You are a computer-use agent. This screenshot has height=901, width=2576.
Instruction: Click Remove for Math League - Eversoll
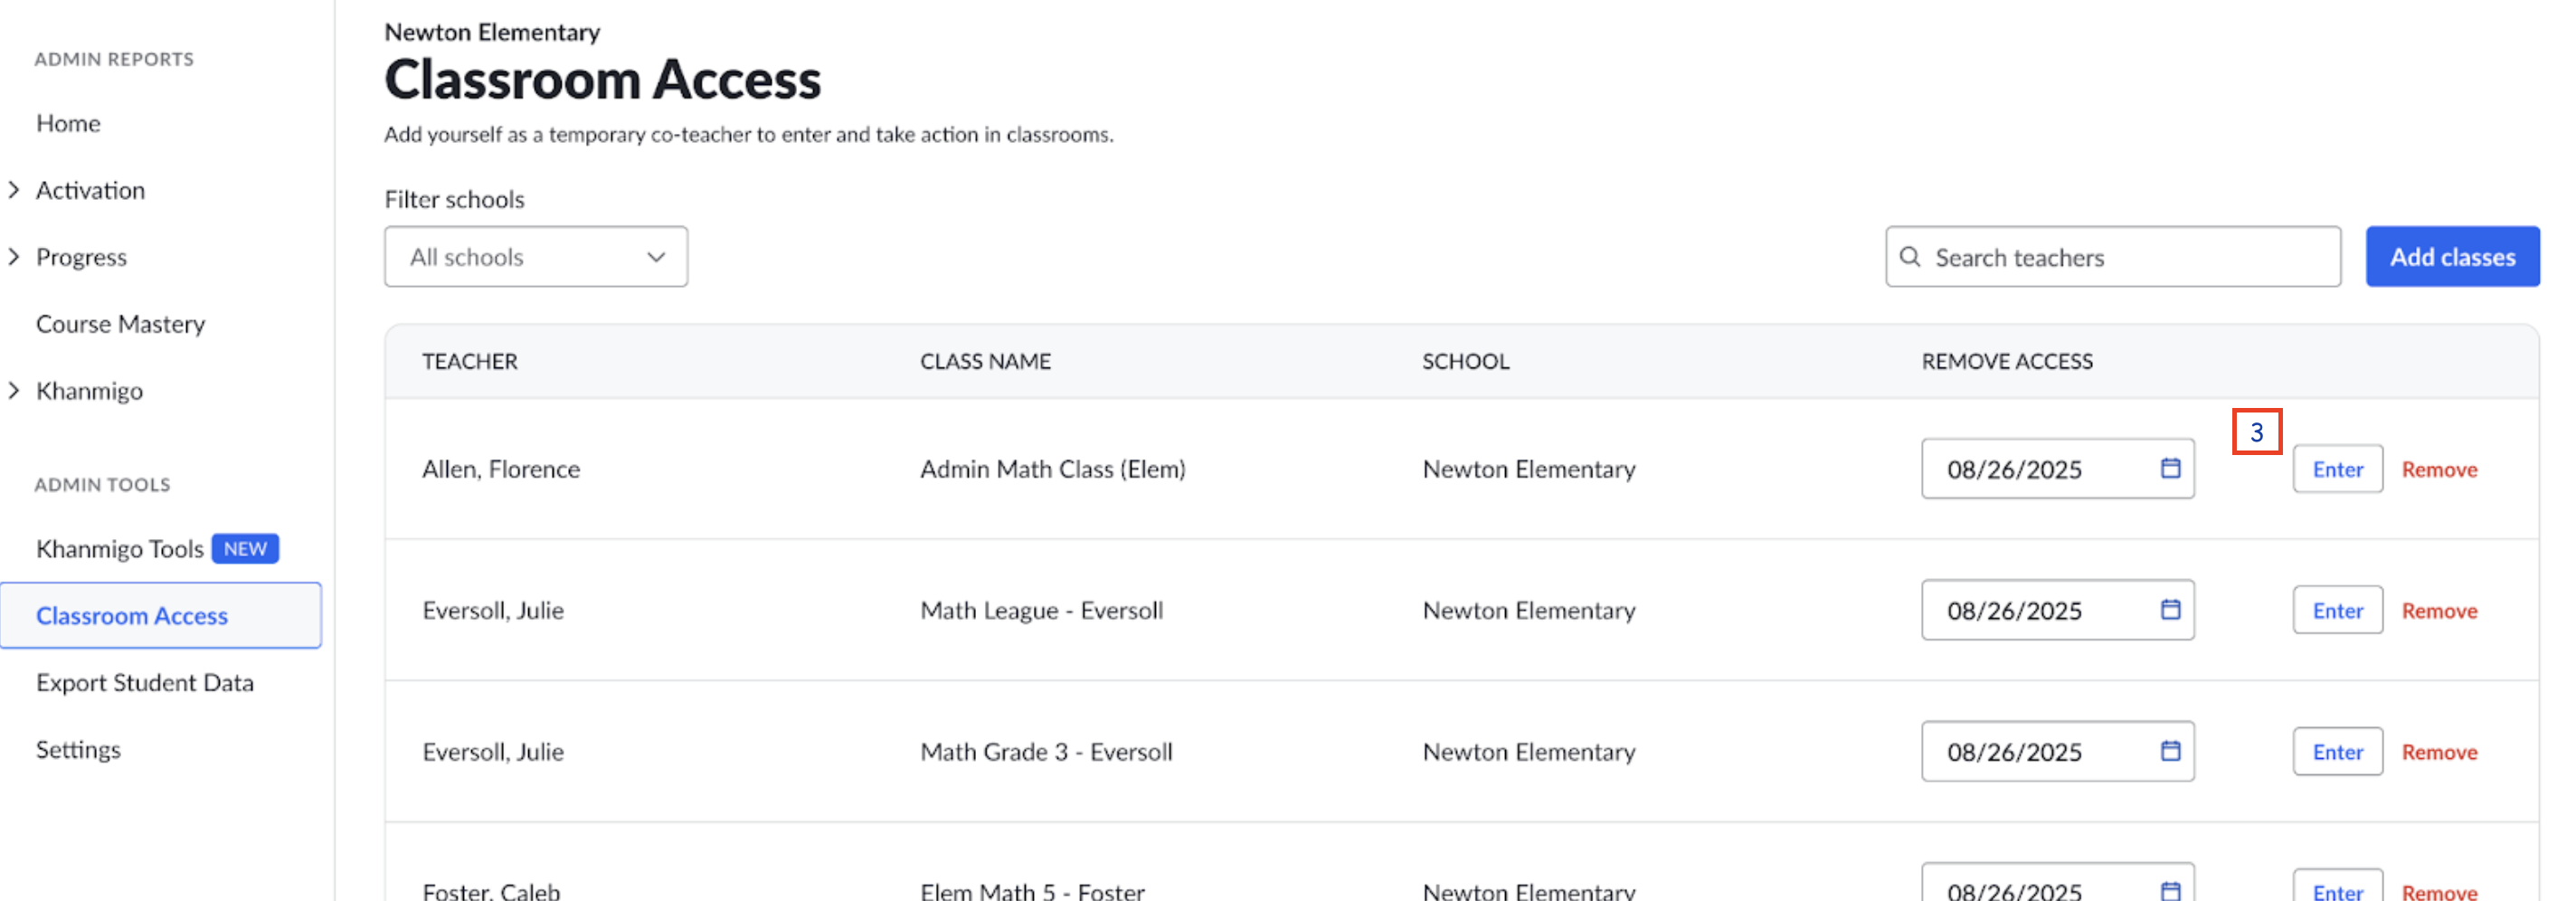point(2440,610)
